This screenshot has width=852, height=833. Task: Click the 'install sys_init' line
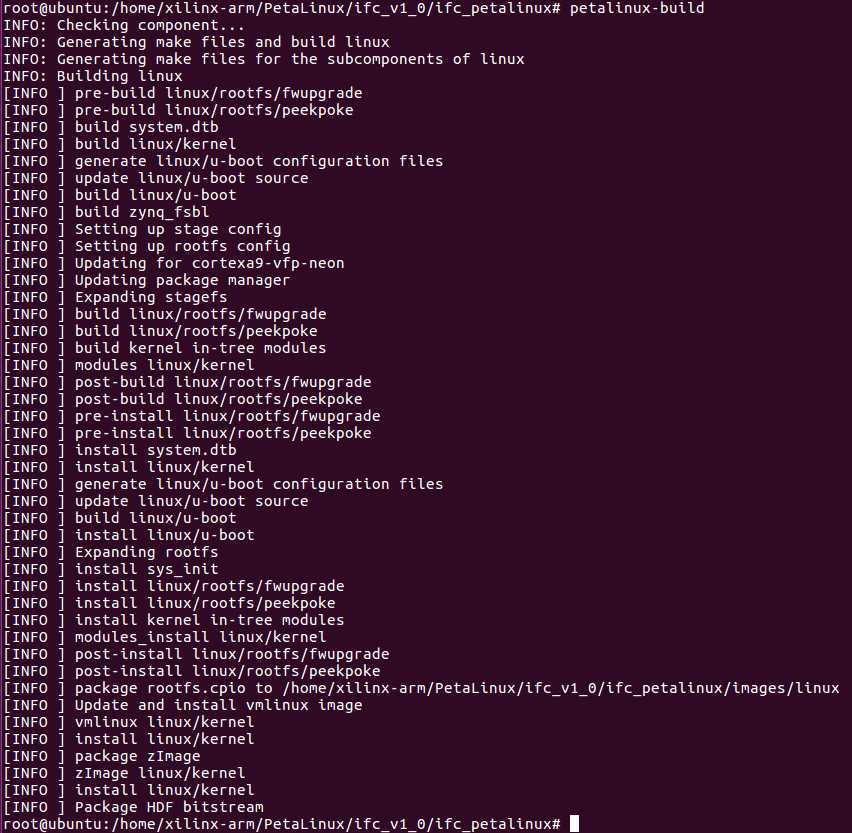111,569
